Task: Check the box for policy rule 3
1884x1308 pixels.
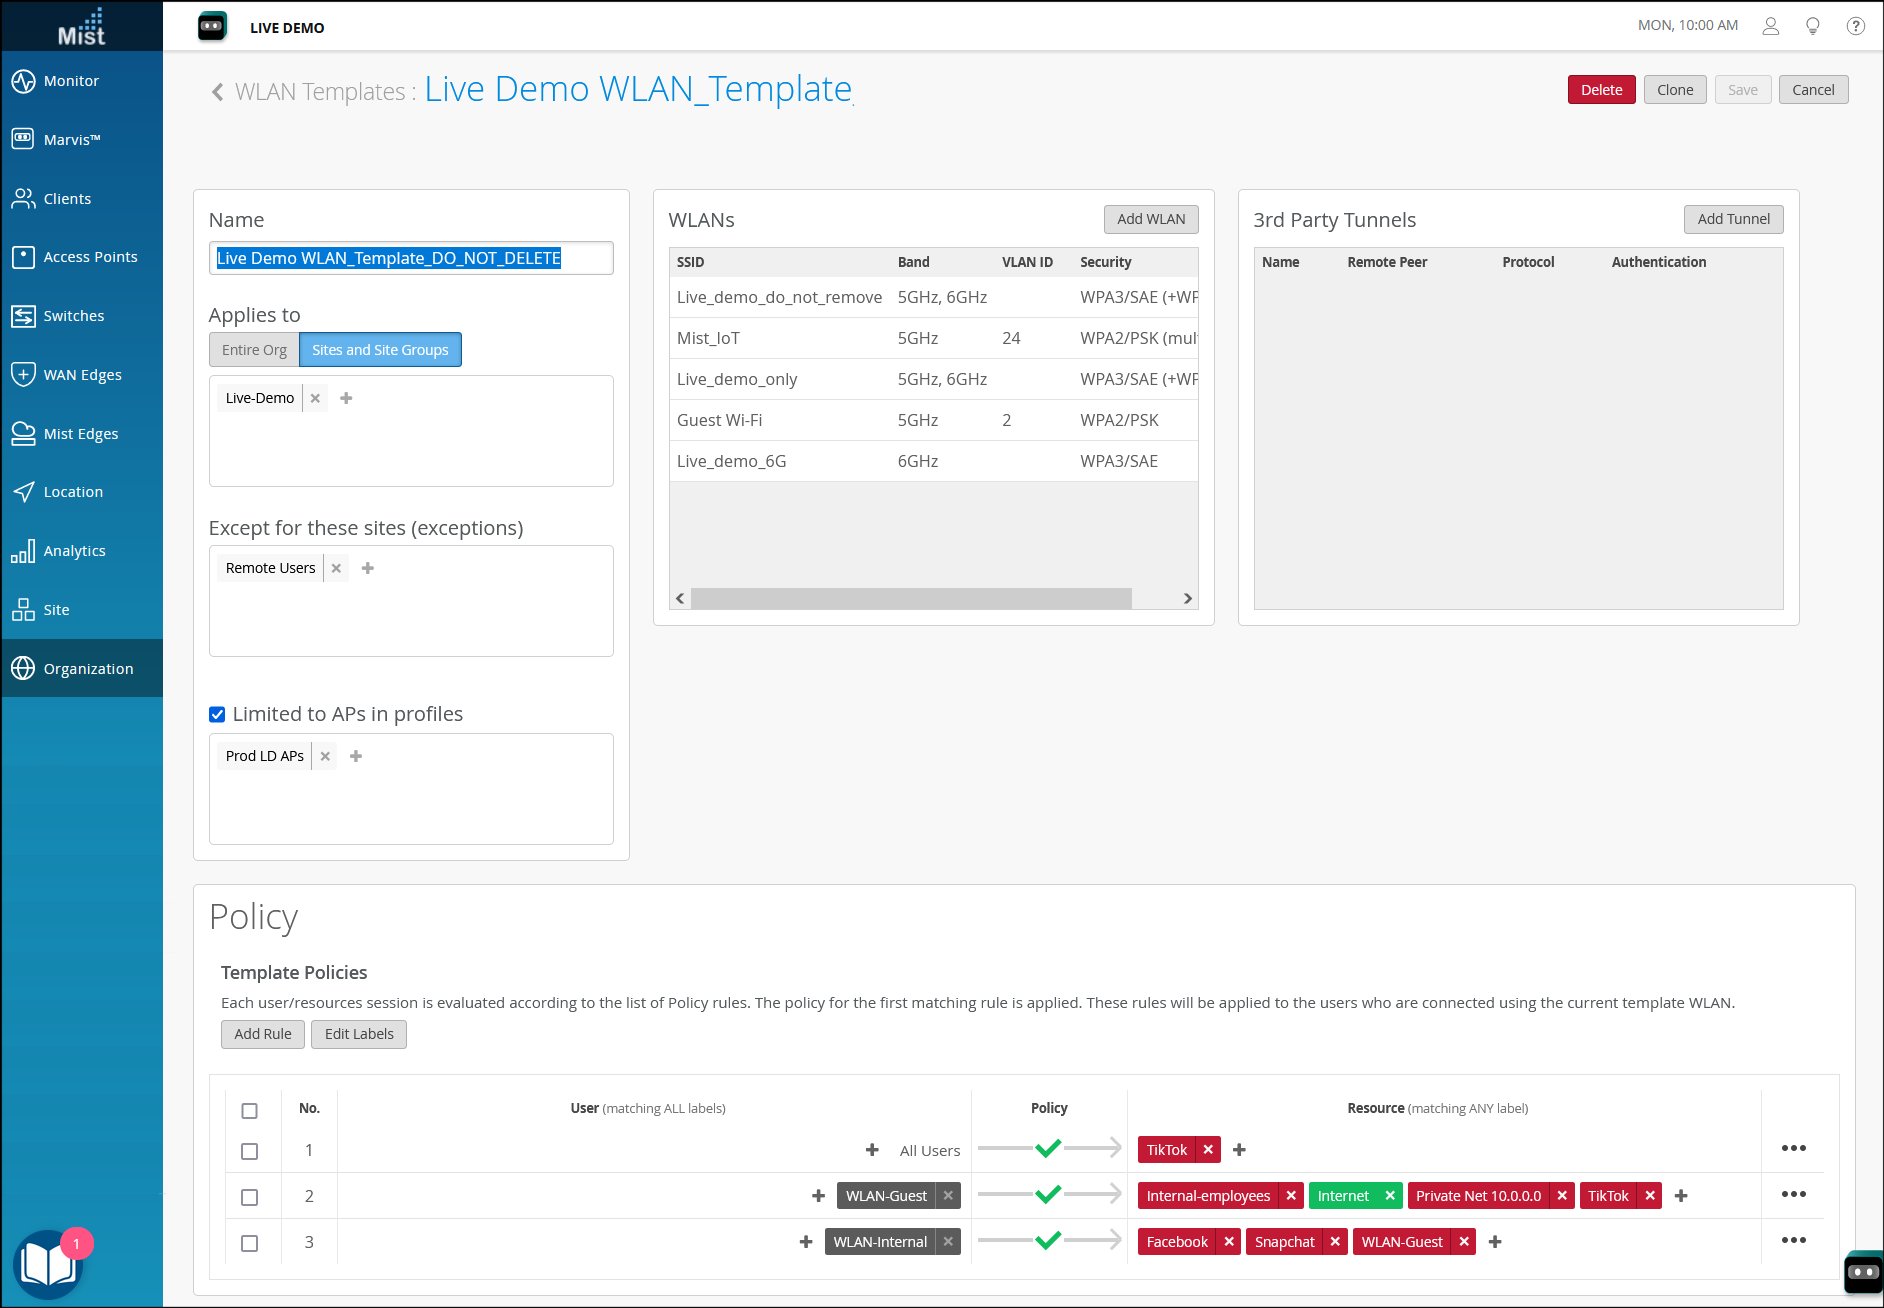Action: click(250, 1244)
